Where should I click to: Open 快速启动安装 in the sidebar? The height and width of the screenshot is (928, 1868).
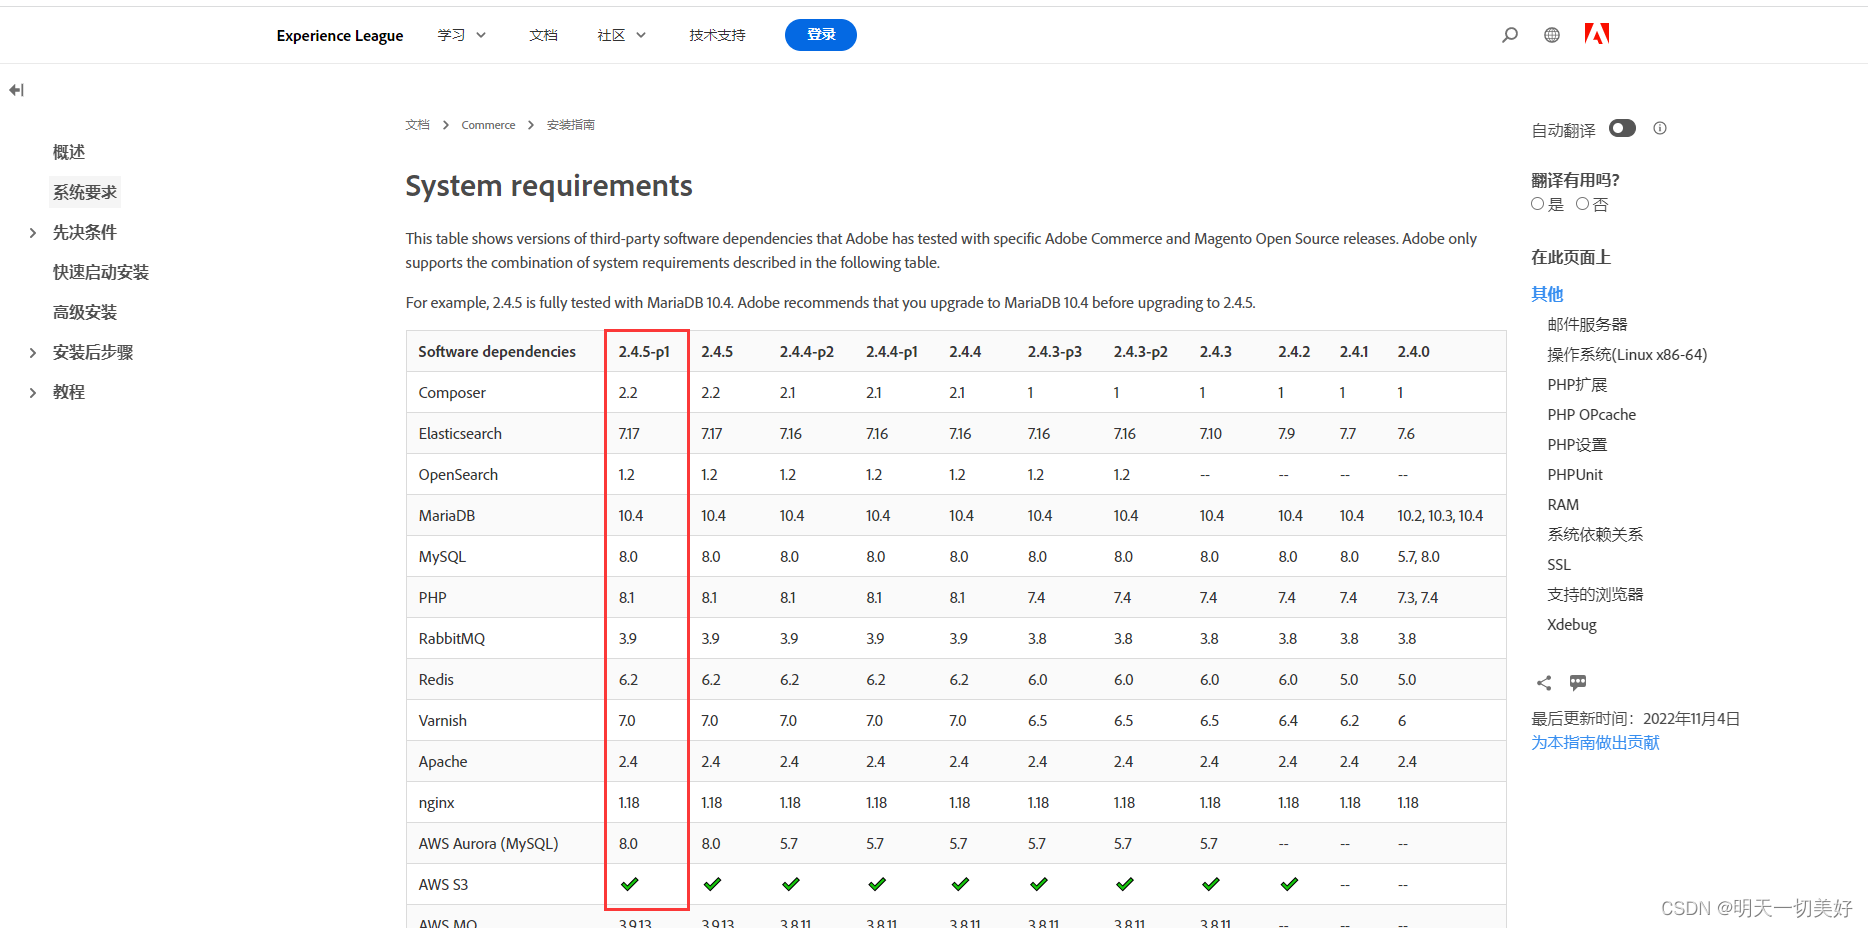coord(101,272)
